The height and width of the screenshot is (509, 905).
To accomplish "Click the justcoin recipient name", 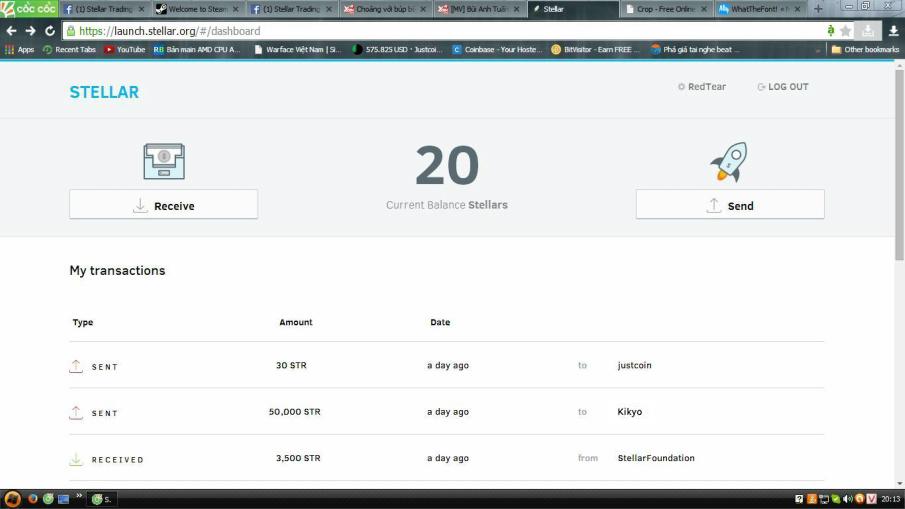I will point(634,365).
